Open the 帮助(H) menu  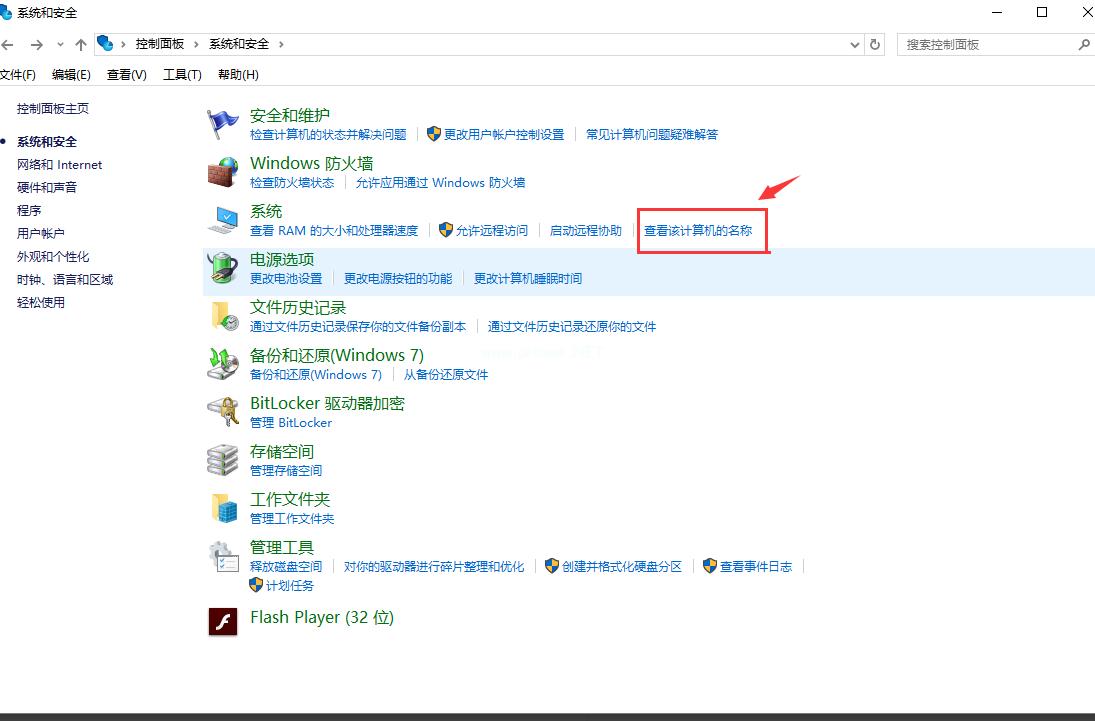(x=238, y=75)
